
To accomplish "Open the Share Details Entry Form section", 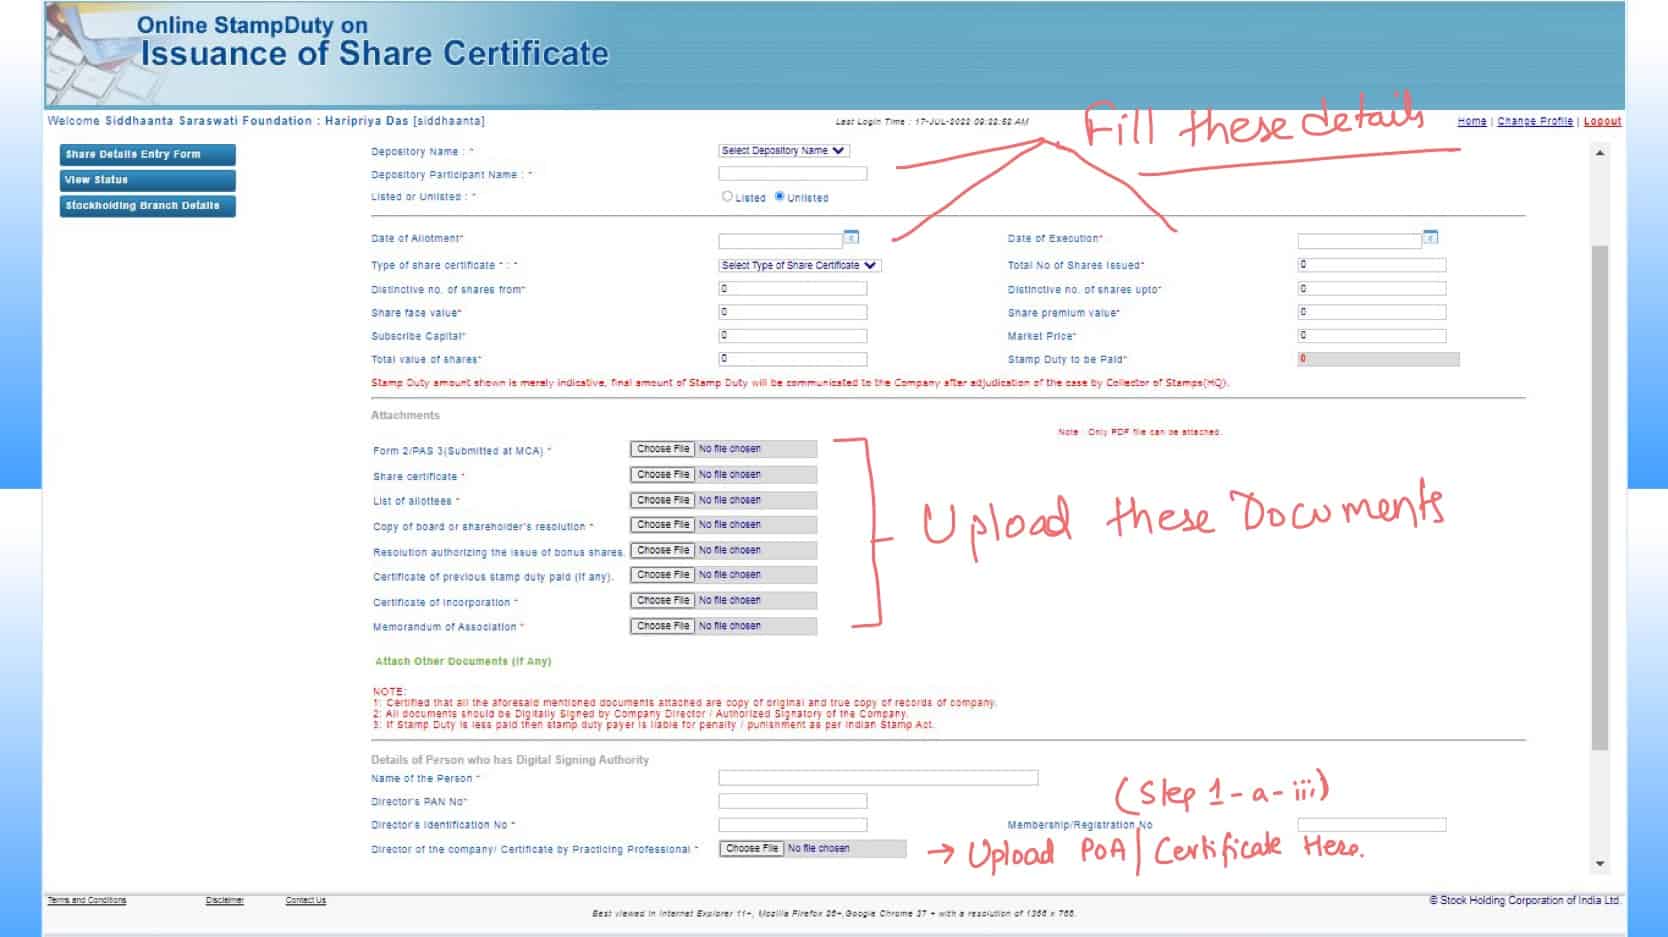I will (146, 154).
